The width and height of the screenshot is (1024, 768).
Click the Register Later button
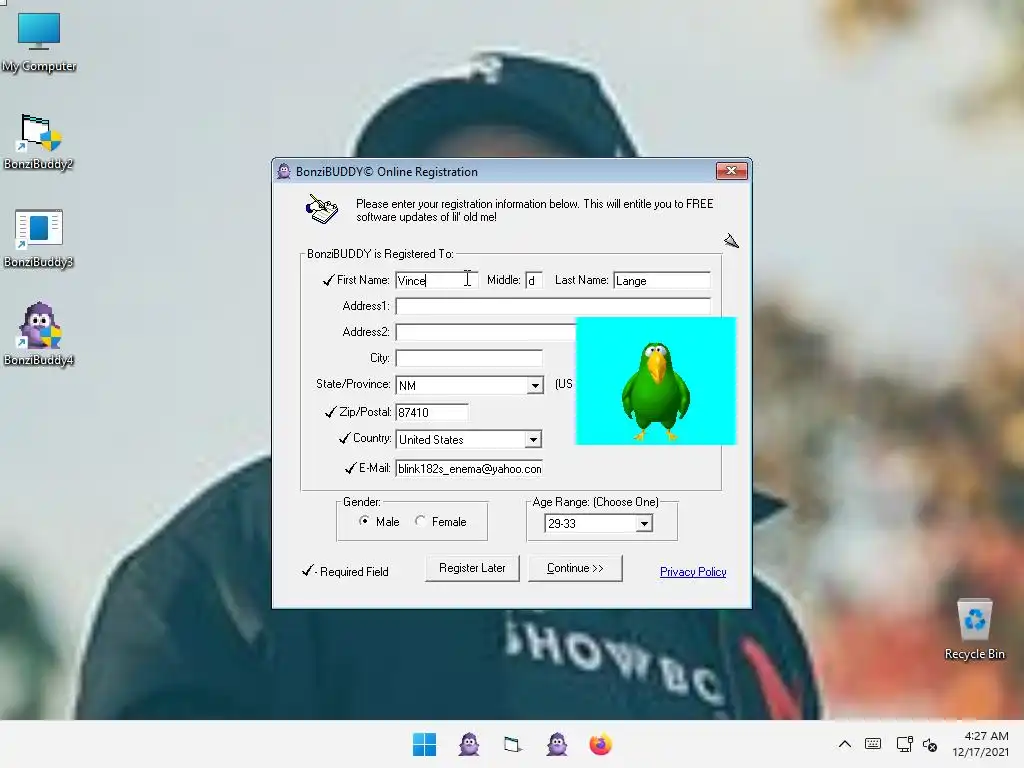pyautogui.click(x=472, y=568)
